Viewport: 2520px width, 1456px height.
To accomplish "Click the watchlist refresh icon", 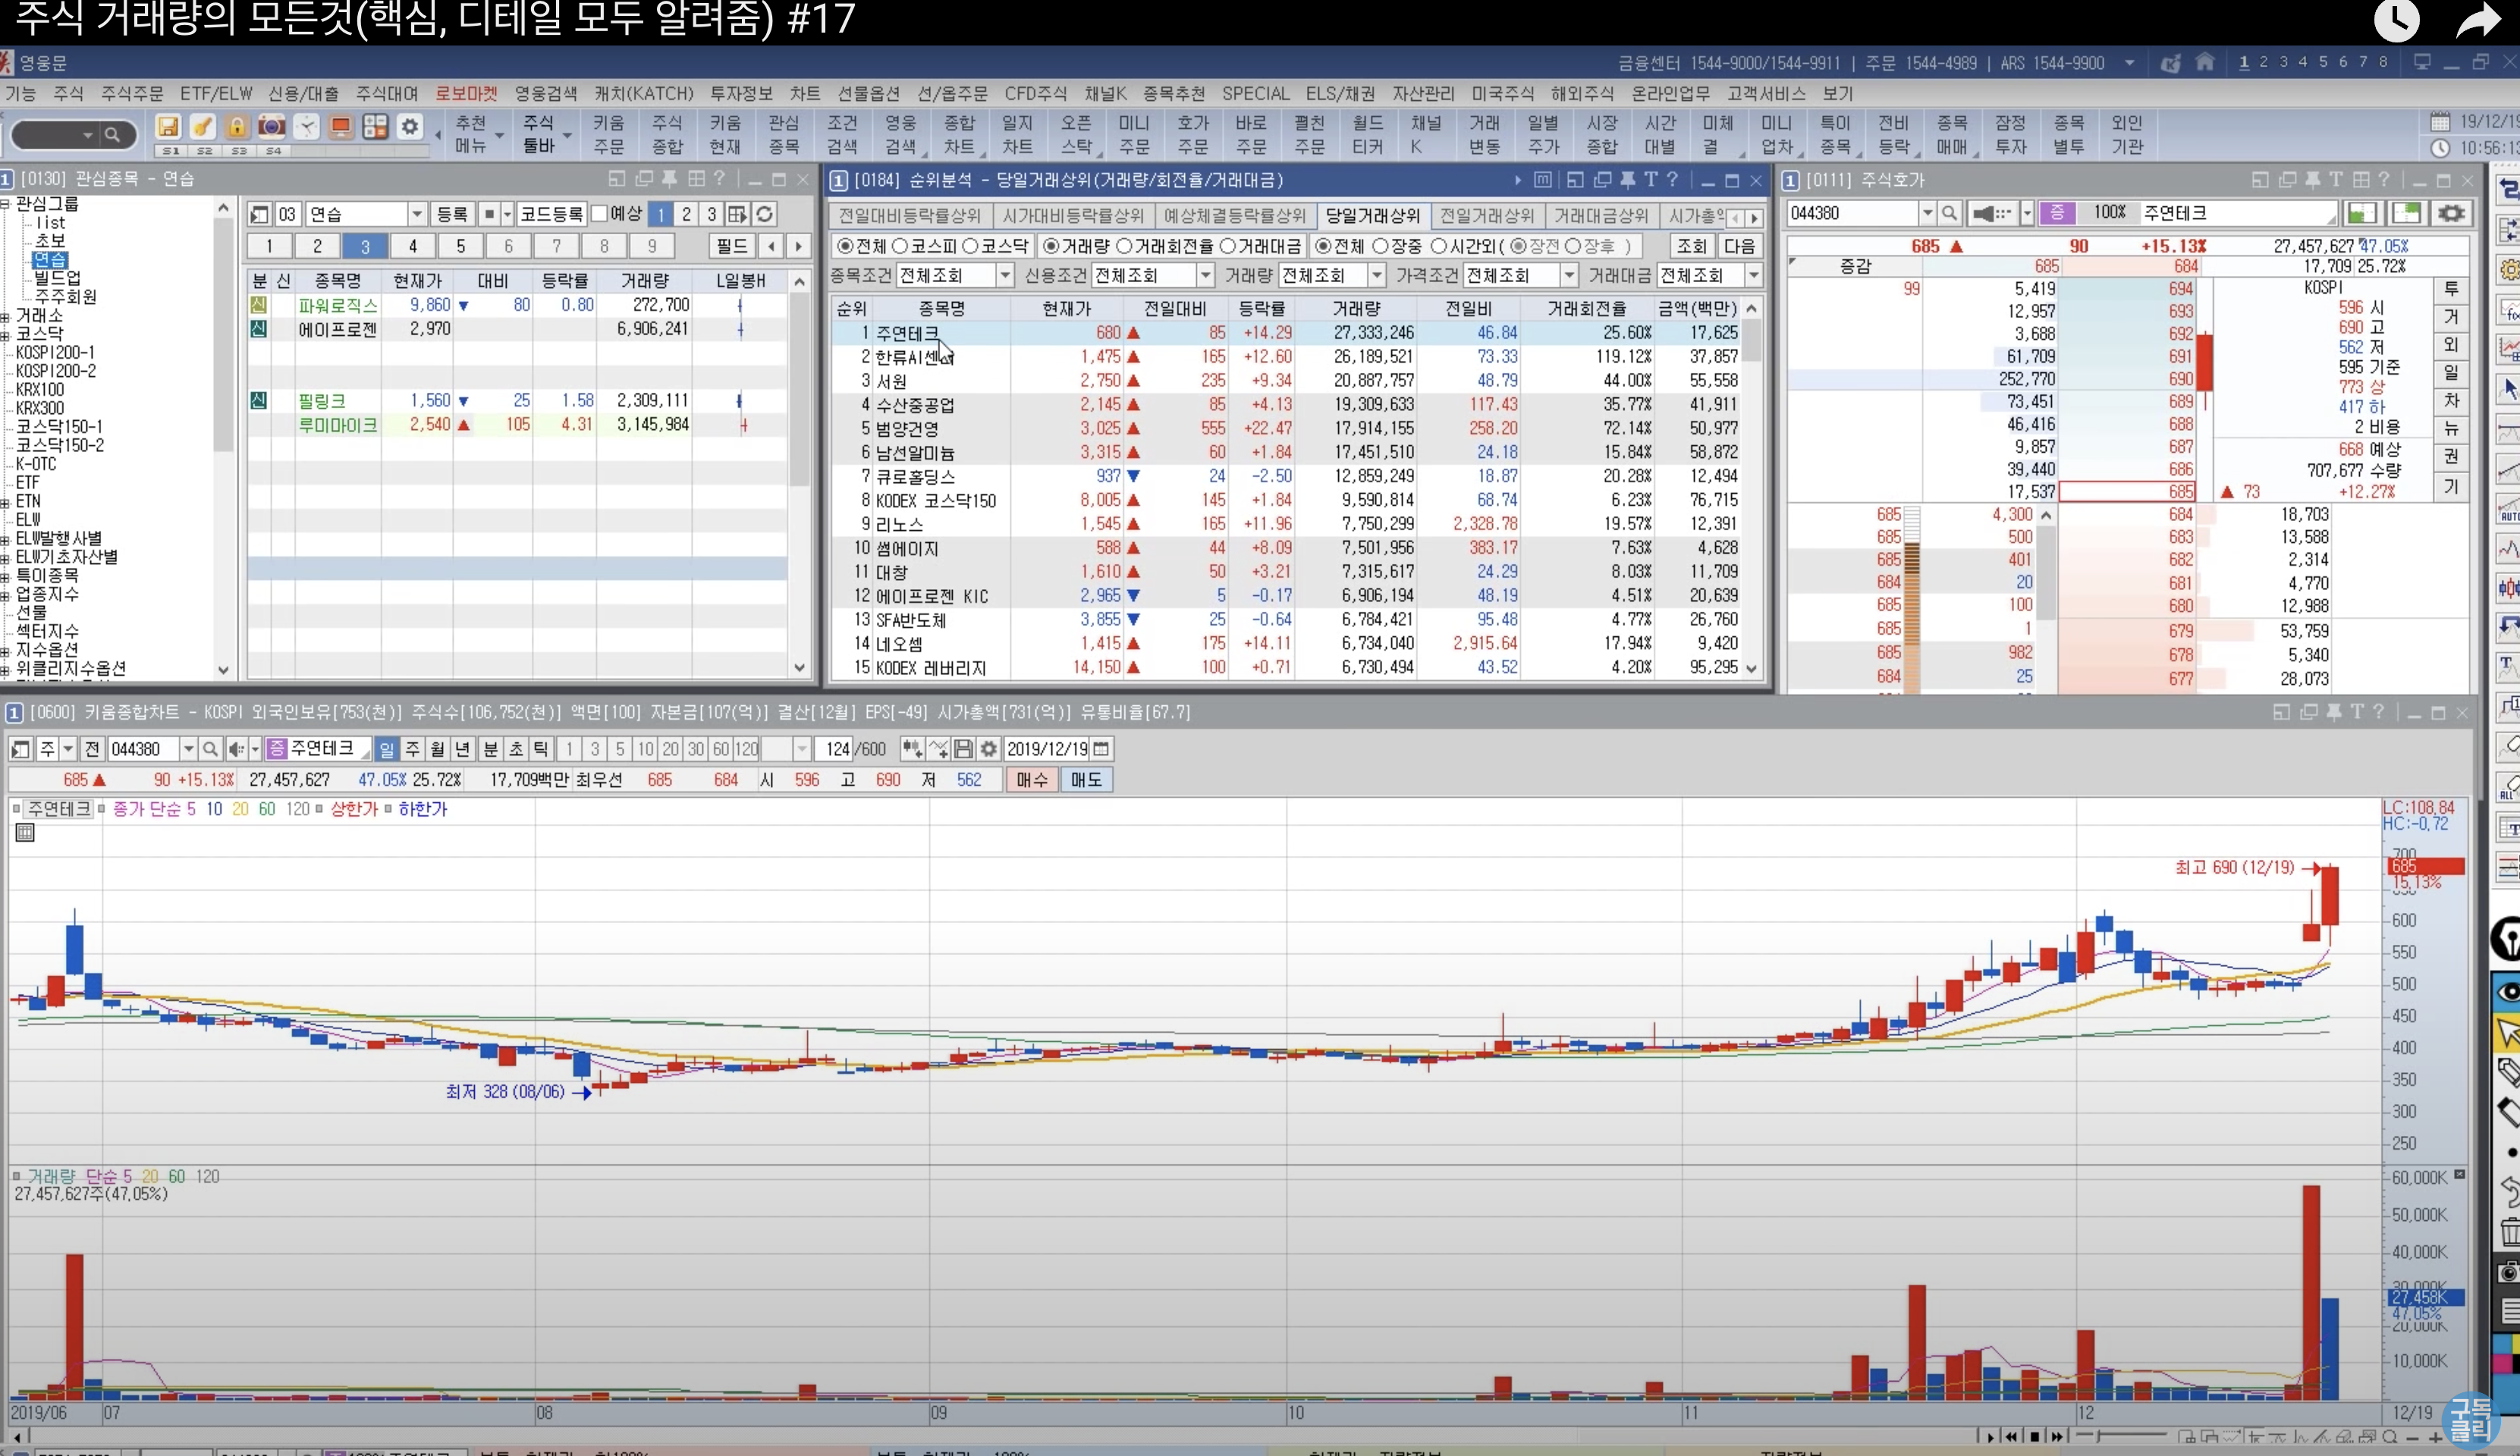I will (765, 214).
